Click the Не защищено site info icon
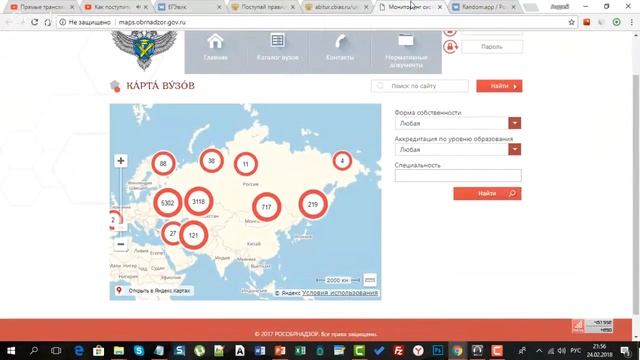640x360 pixels. coord(62,22)
